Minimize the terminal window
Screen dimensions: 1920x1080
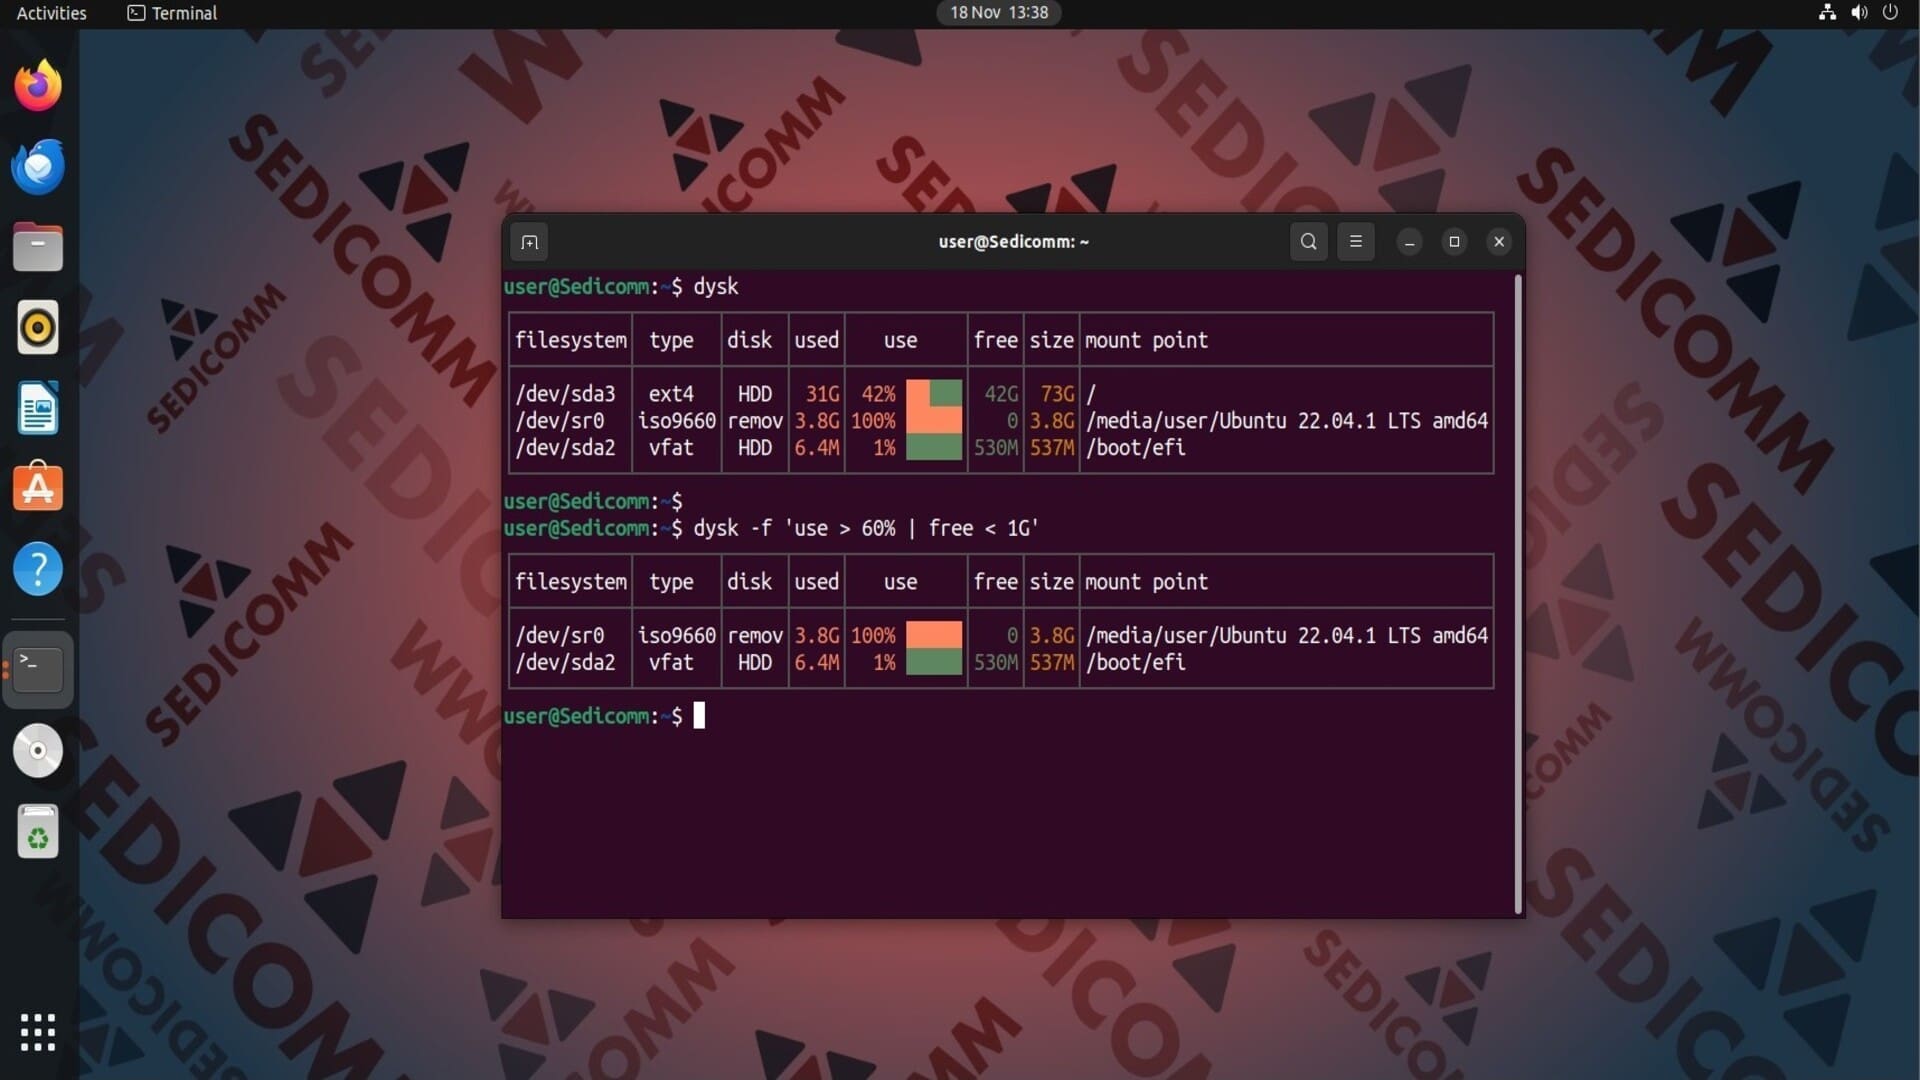tap(1410, 242)
